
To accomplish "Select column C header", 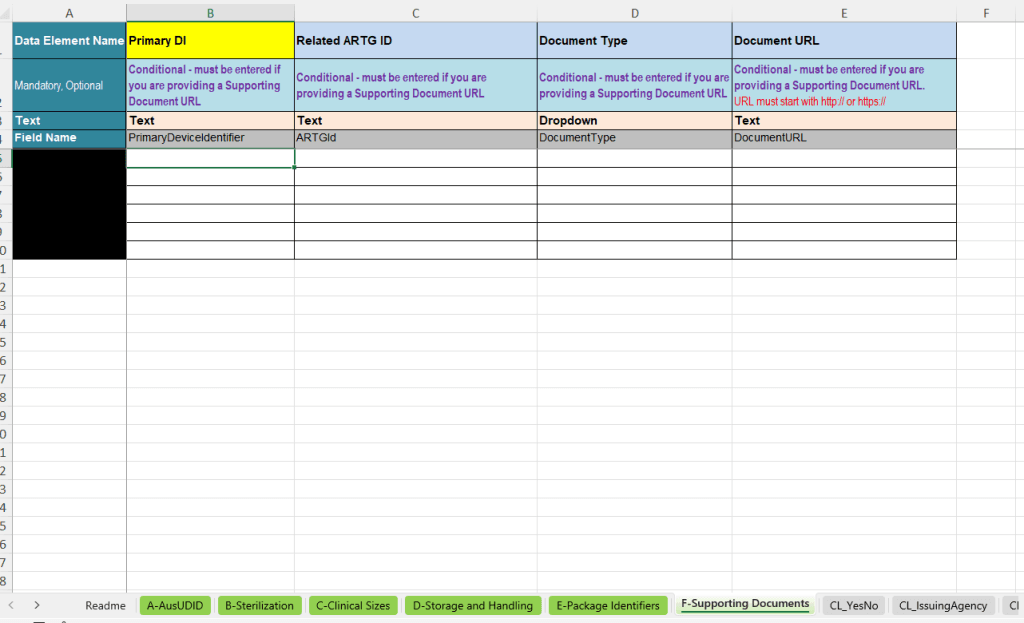I will click(x=415, y=13).
